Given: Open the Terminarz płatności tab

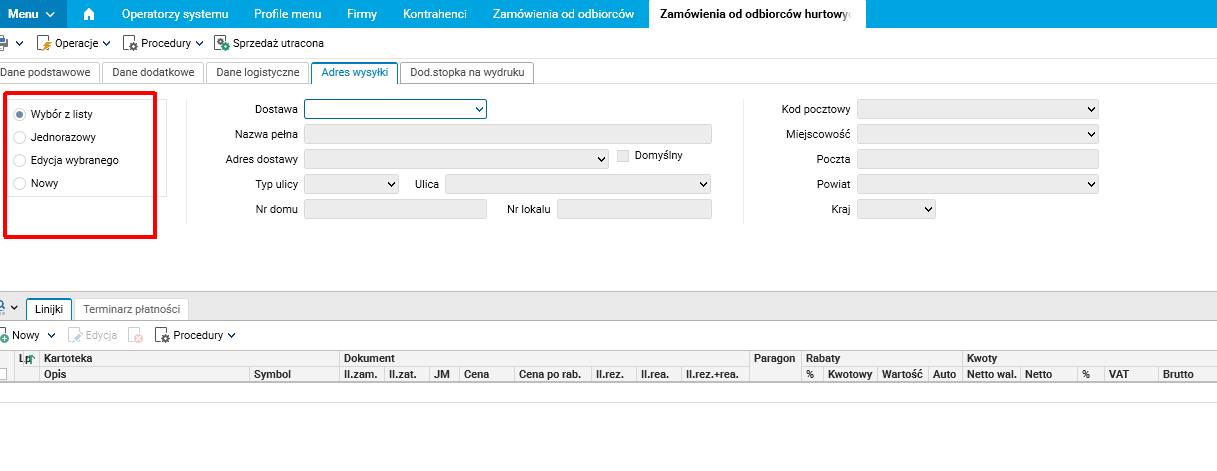Looking at the screenshot, I should click(x=133, y=310).
